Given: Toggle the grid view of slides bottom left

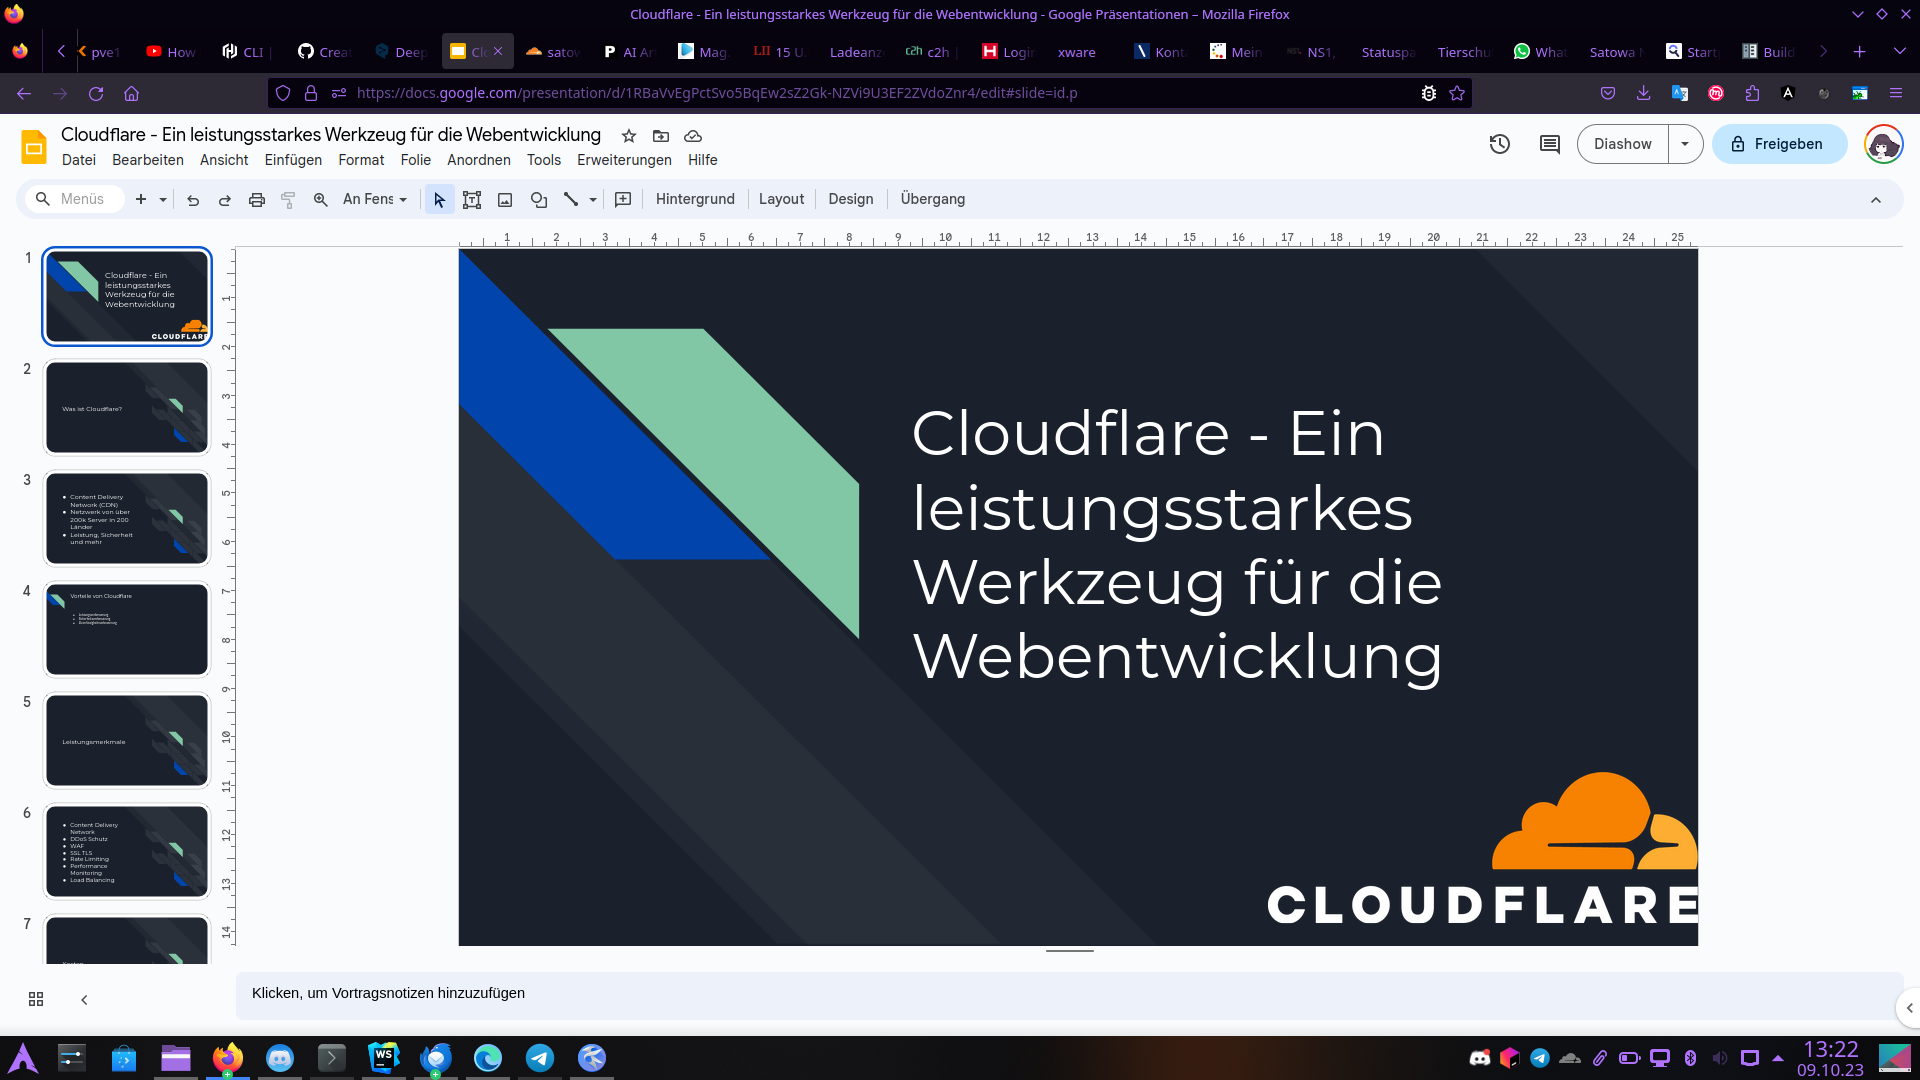Looking at the screenshot, I should 36,999.
